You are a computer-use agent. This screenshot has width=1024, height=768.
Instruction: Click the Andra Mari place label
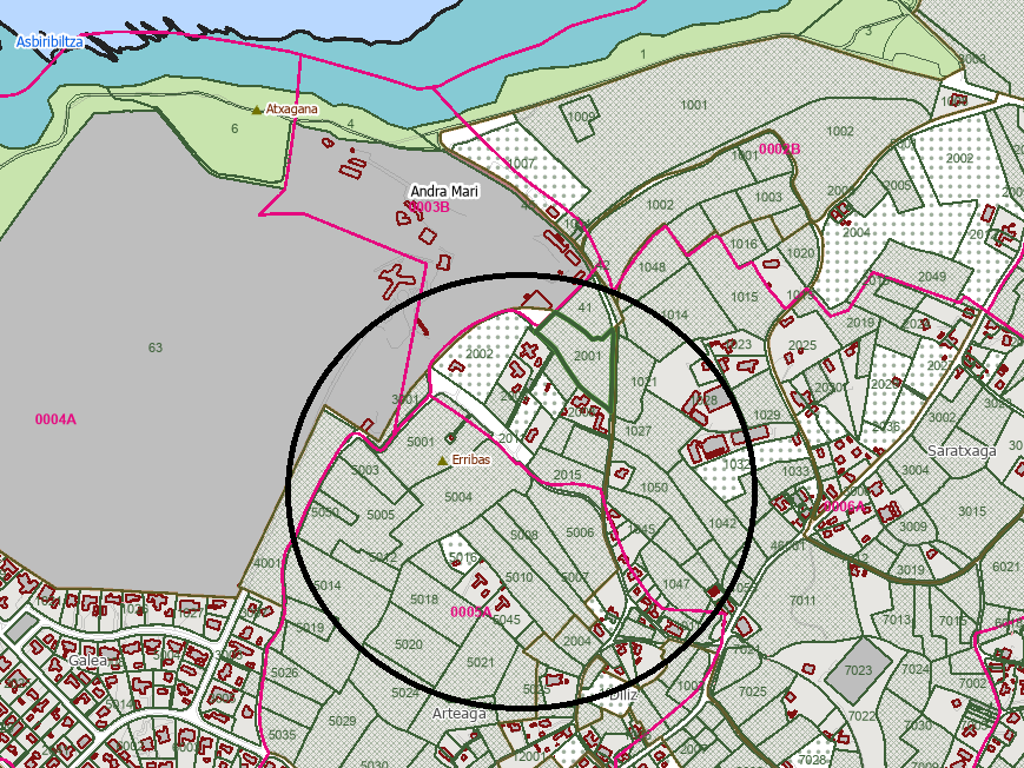click(444, 190)
